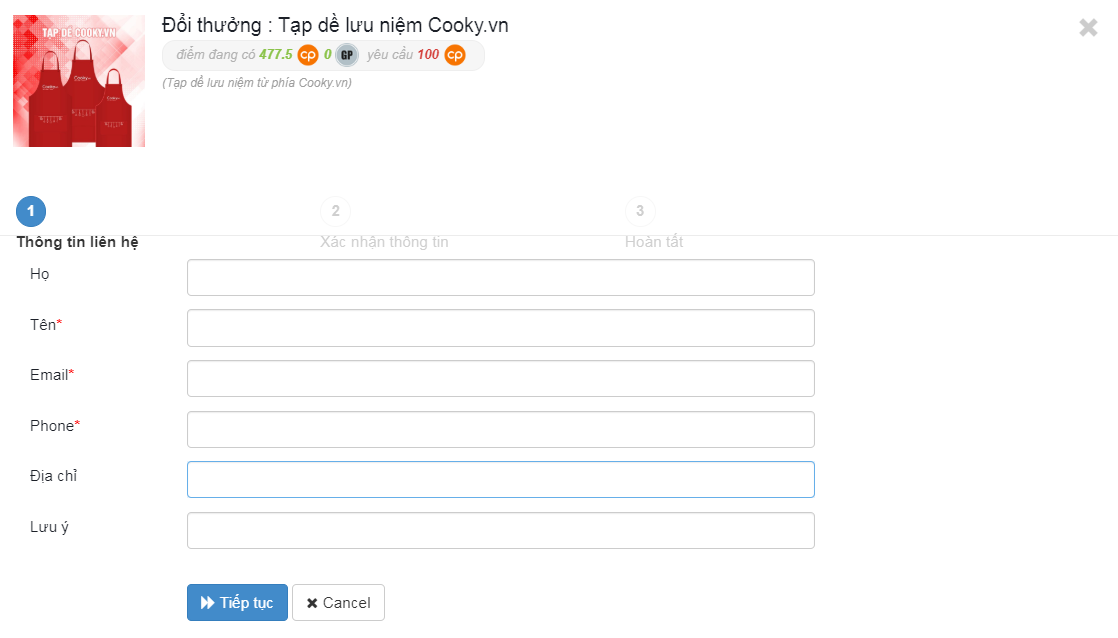Click into the Email text box
This screenshot has width=1118, height=638.
click(x=501, y=379)
